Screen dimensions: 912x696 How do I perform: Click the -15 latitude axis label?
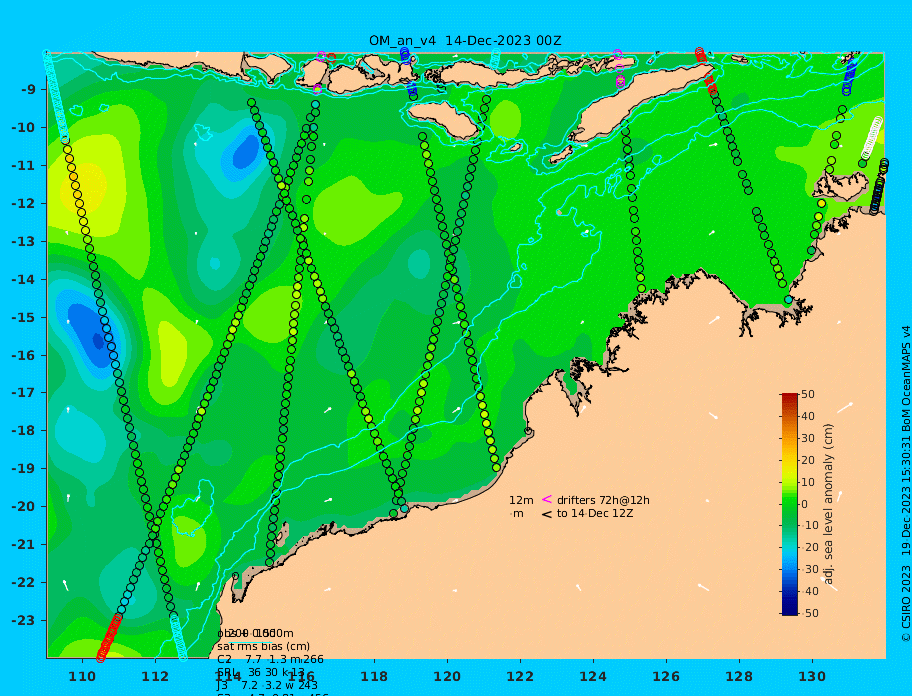tap(23, 317)
